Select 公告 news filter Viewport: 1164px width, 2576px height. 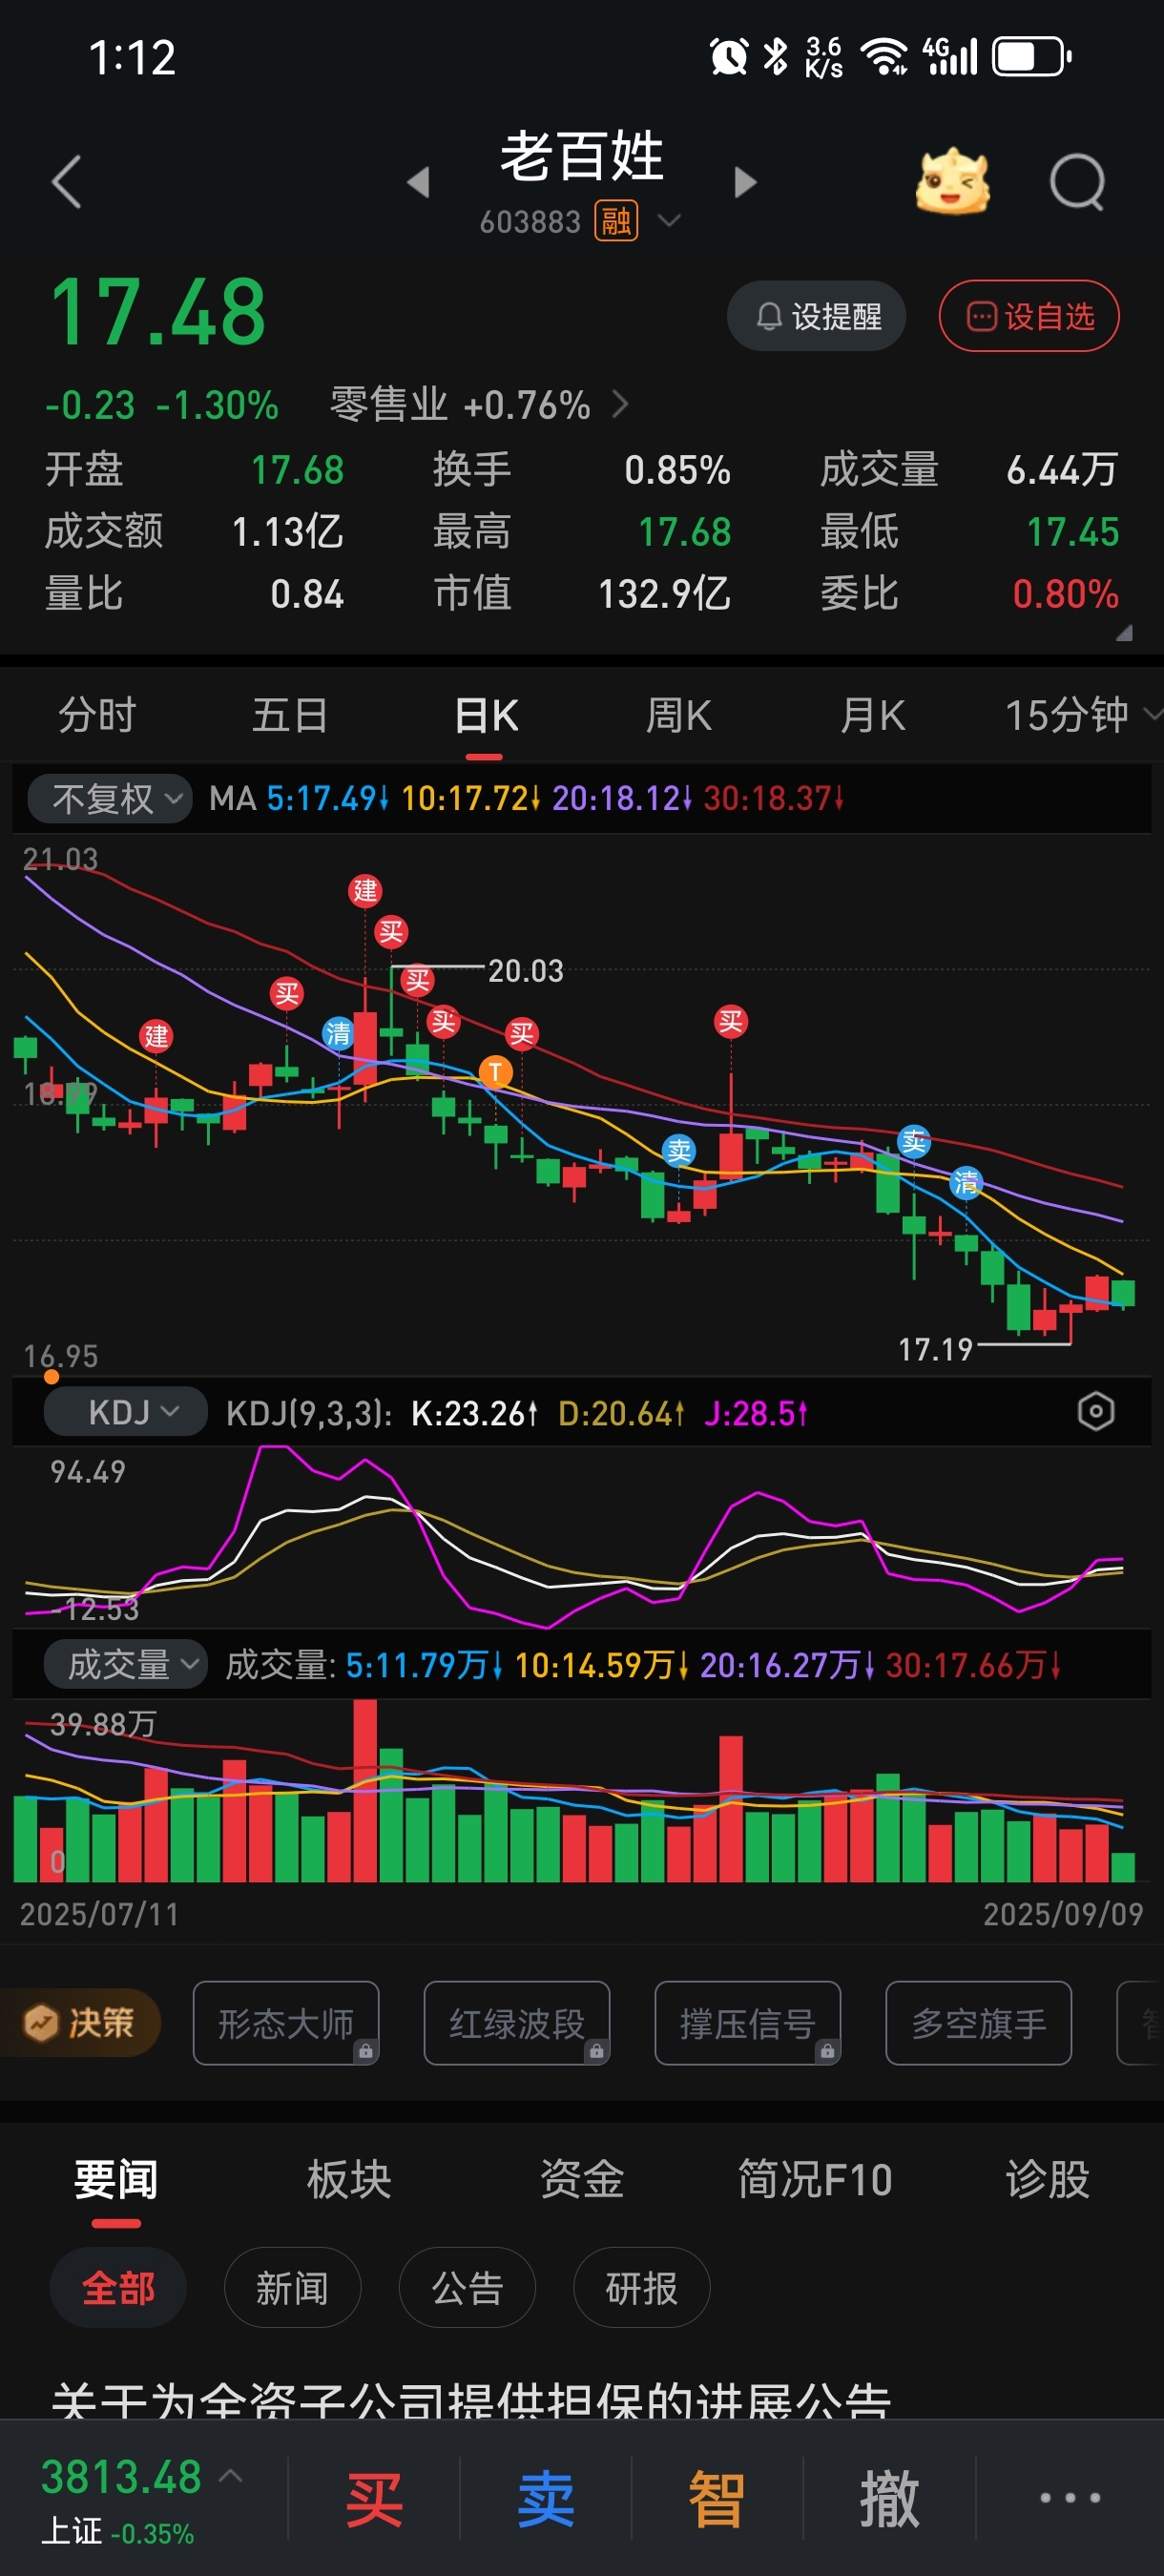click(467, 2288)
